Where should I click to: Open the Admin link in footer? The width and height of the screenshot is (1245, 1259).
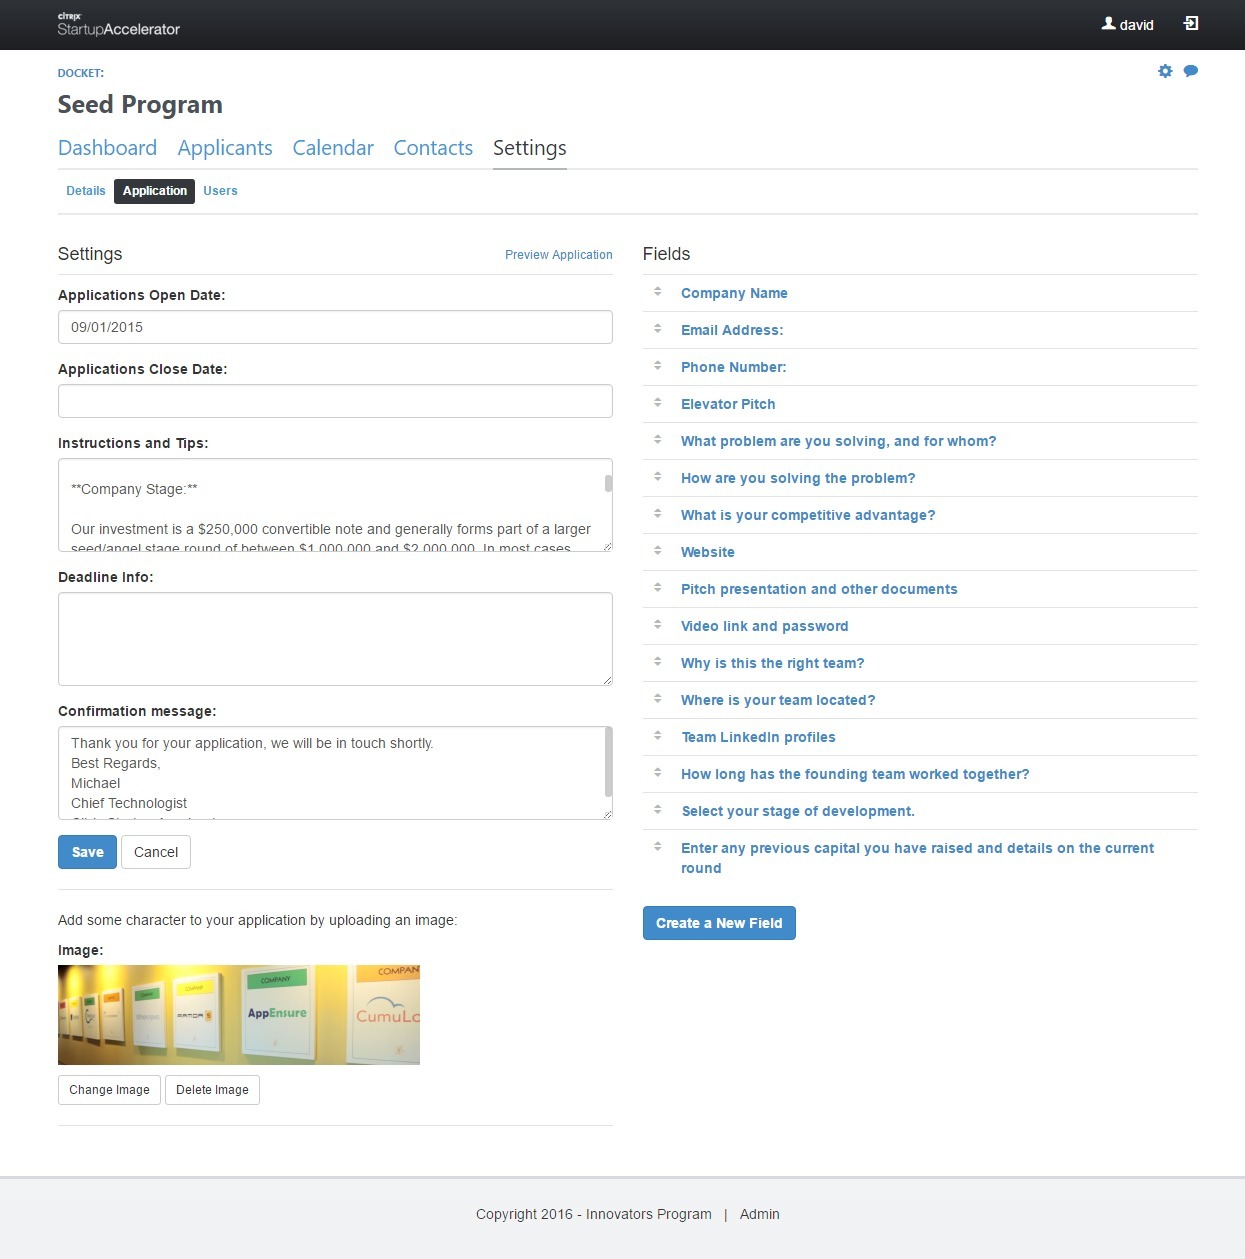pyautogui.click(x=760, y=1214)
